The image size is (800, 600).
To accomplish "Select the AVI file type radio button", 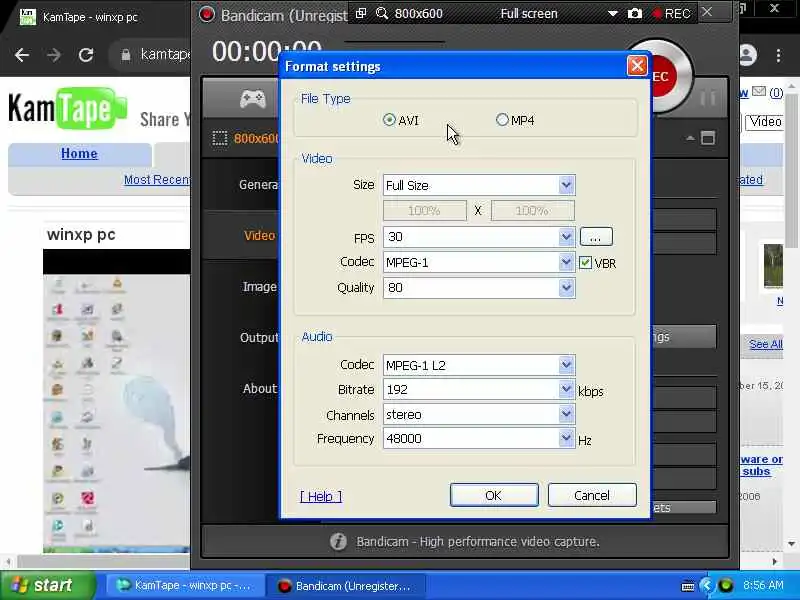I will pyautogui.click(x=389, y=120).
